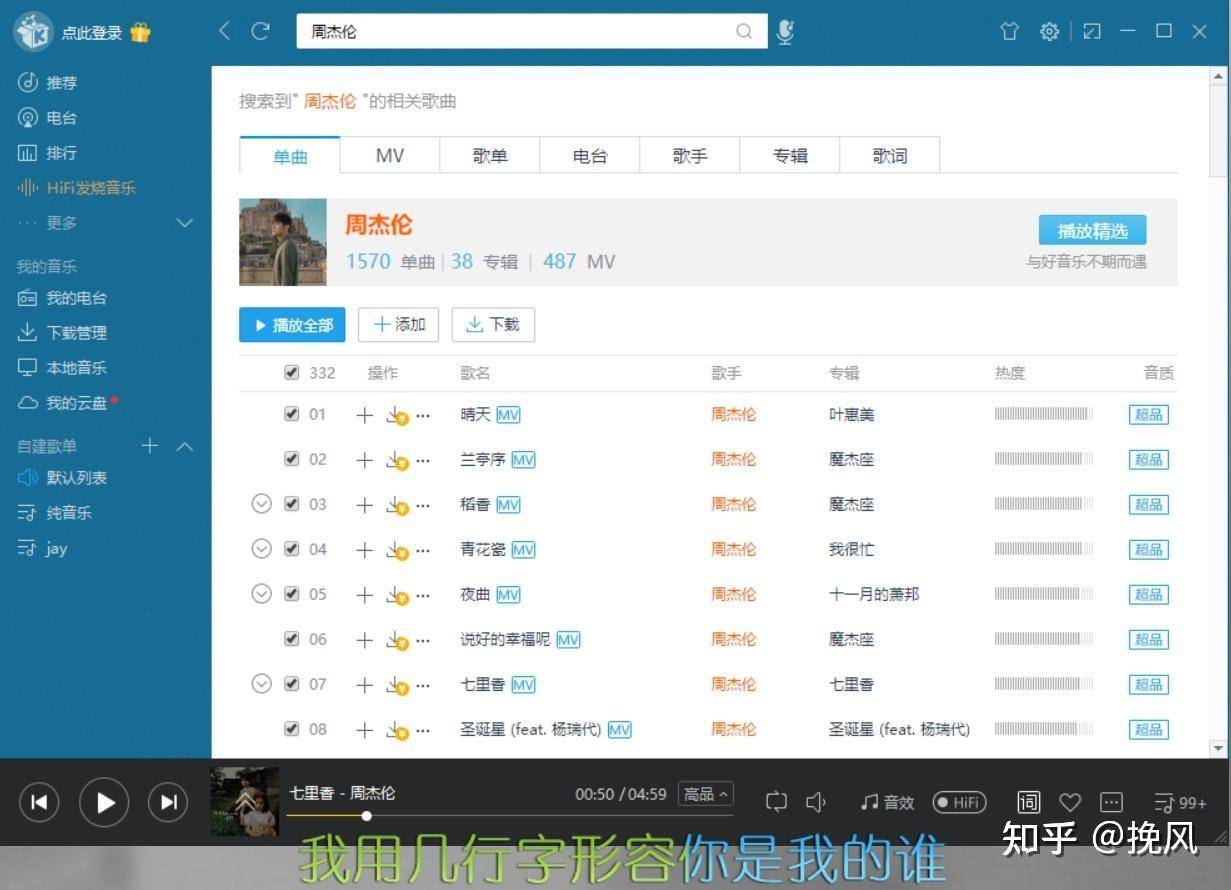Screen dimensions: 1231x890
Task: Uncheck the checkbox for song 05
Action: coord(291,593)
